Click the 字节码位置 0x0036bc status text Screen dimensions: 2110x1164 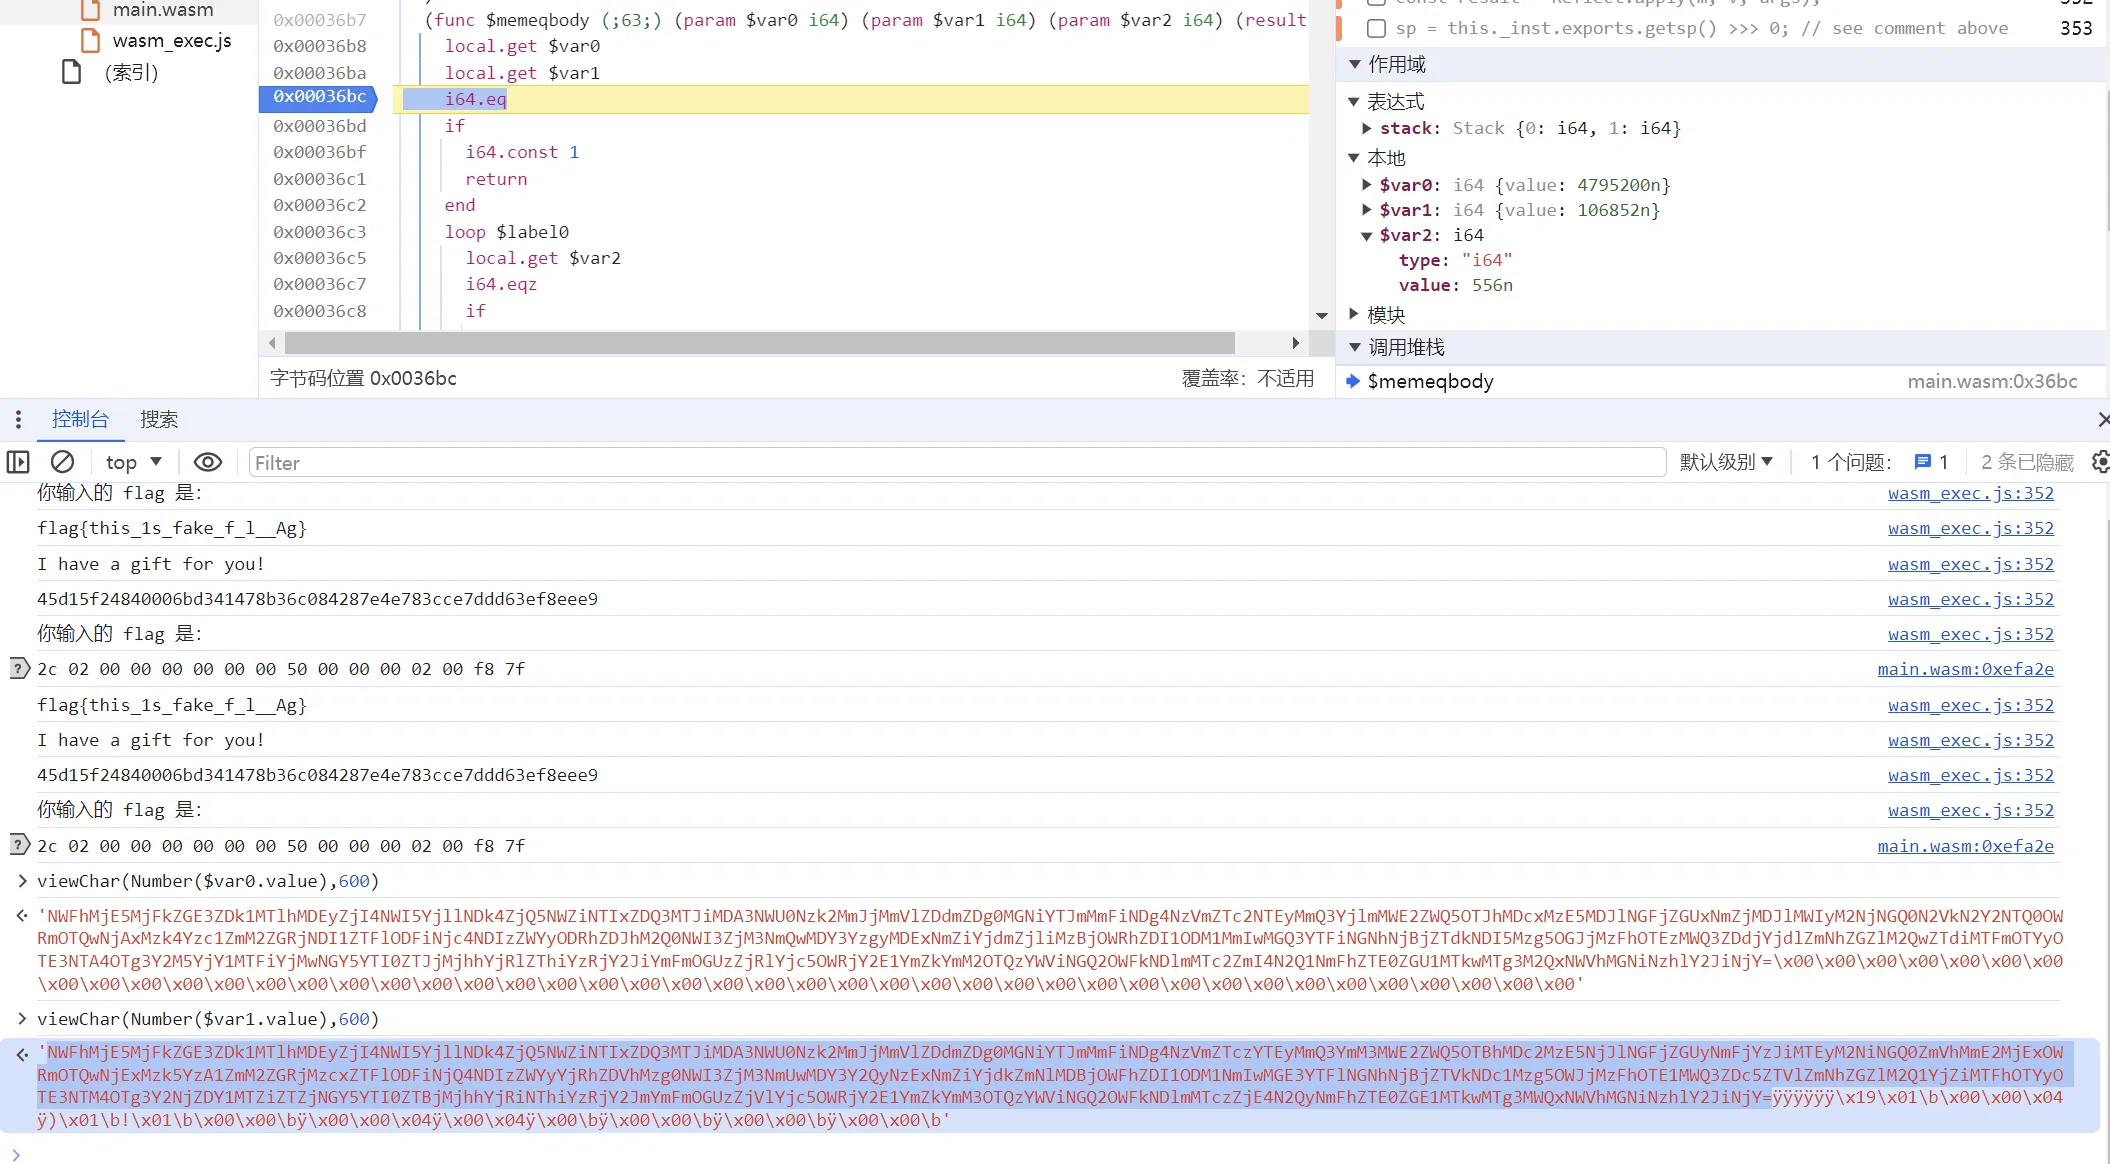[363, 378]
